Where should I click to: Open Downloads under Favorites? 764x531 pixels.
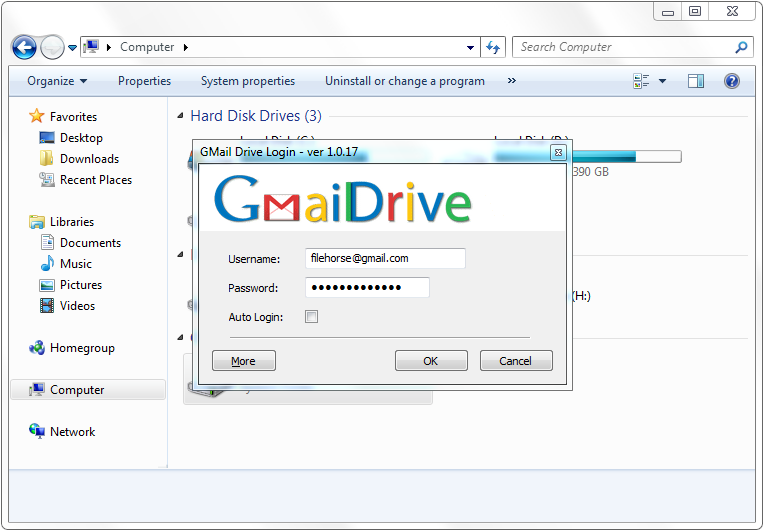click(89, 159)
